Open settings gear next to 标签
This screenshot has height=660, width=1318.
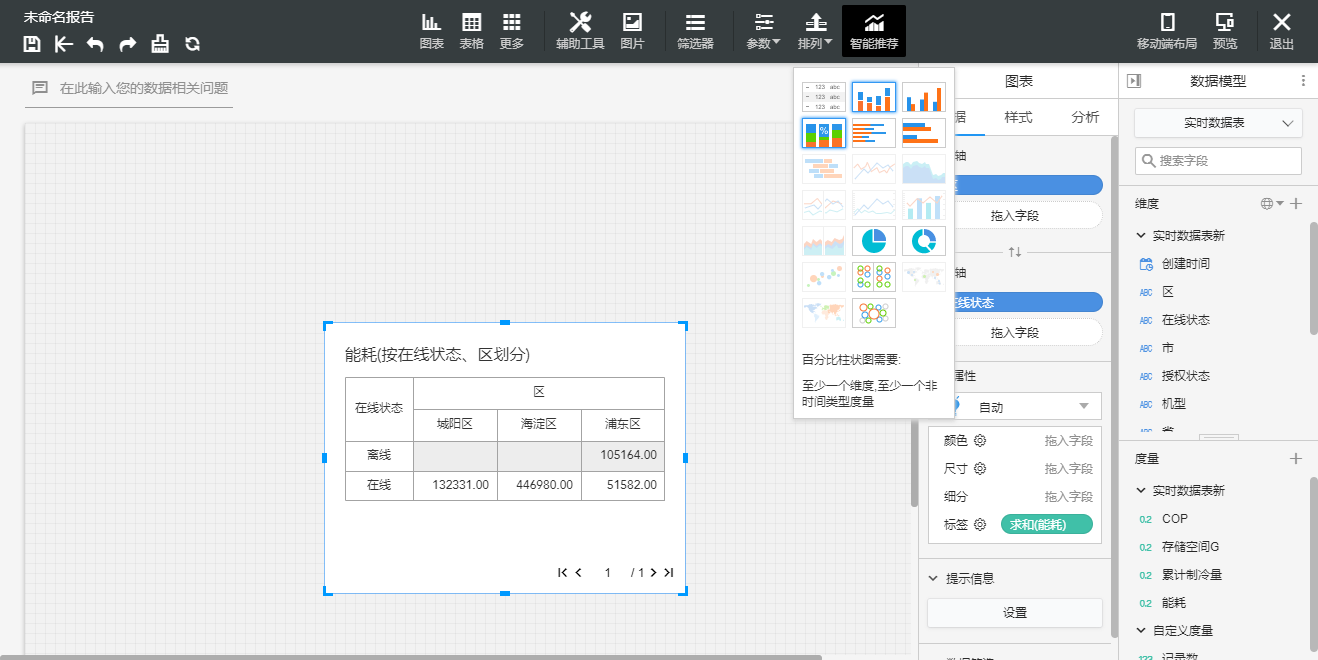[x=980, y=524]
